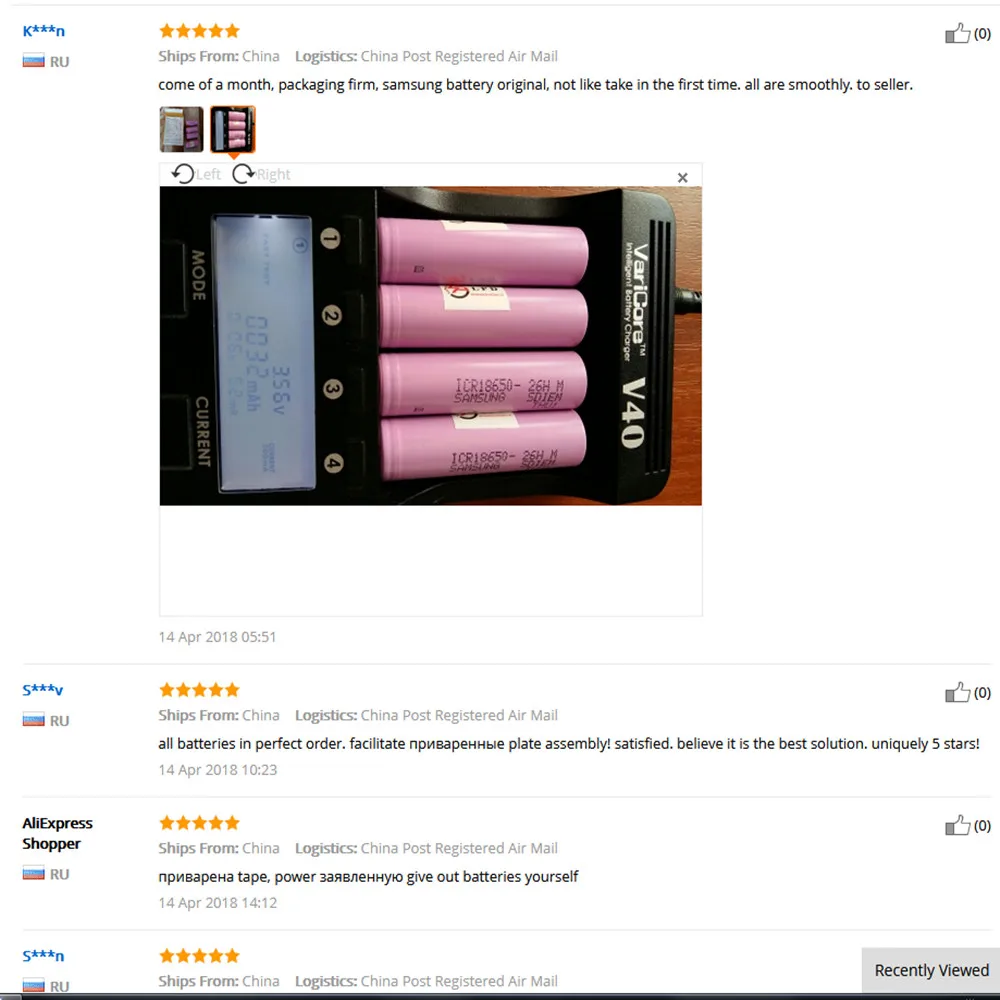Give thumbs up to S***v's review
Viewport: 1000px width, 1000px height.
(x=957, y=692)
